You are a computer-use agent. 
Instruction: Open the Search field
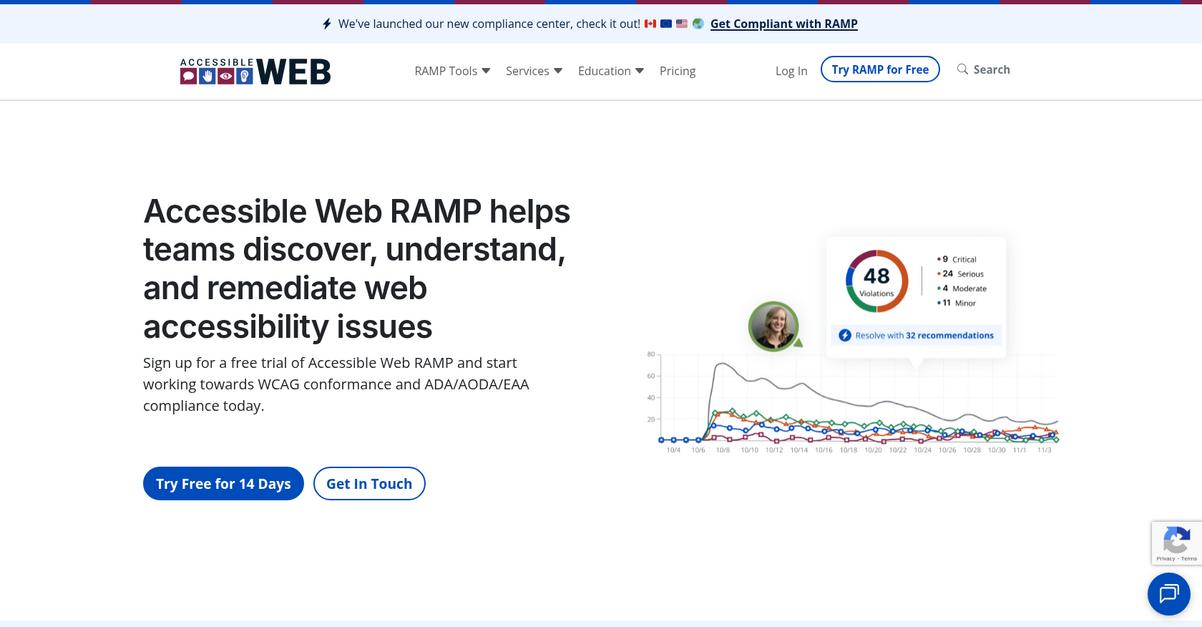[983, 69]
